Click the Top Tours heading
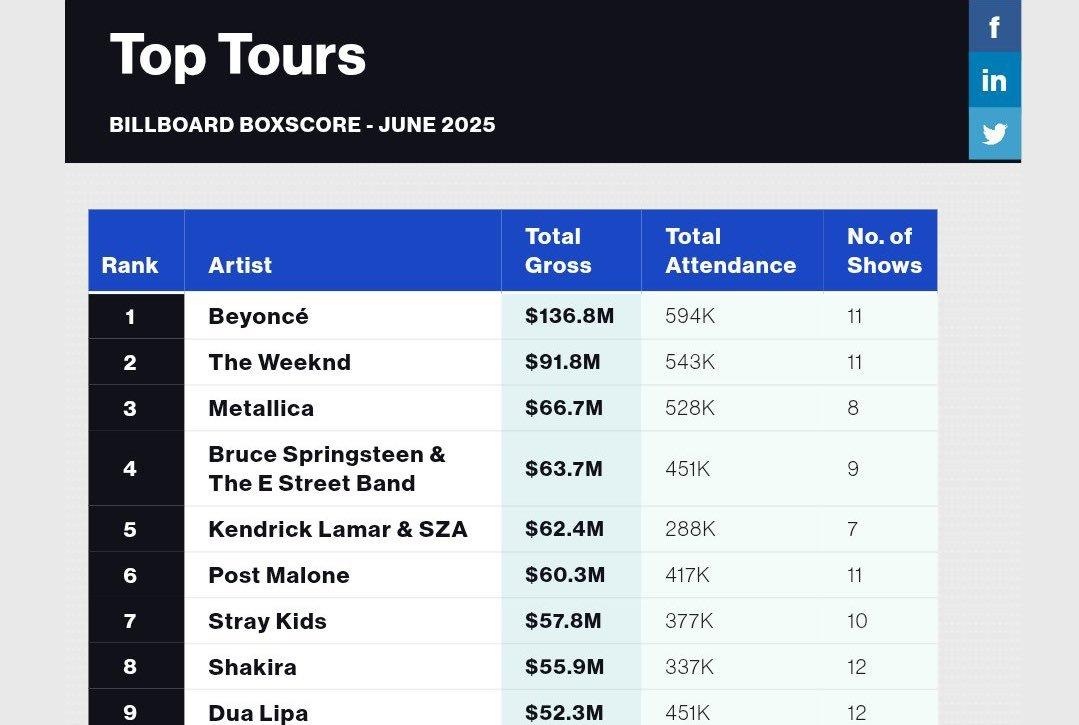The width and height of the screenshot is (1079, 725). 237,56
